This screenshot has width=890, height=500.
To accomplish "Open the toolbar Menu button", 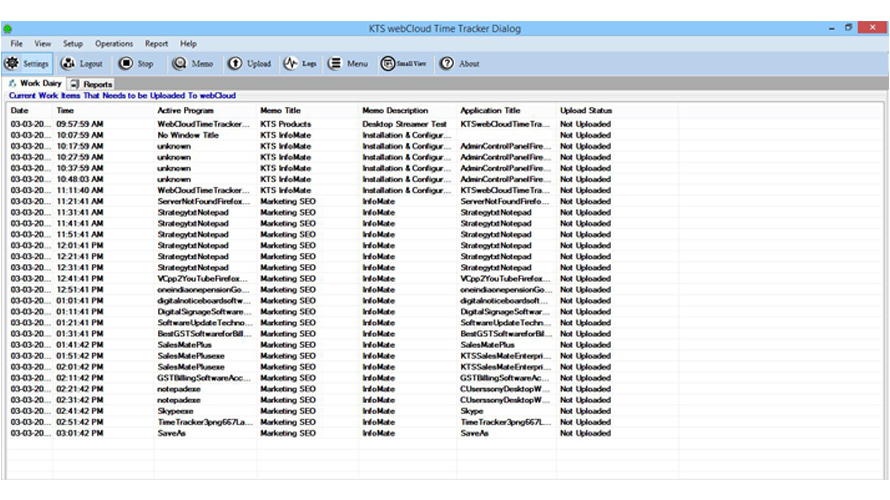I will [x=349, y=63].
